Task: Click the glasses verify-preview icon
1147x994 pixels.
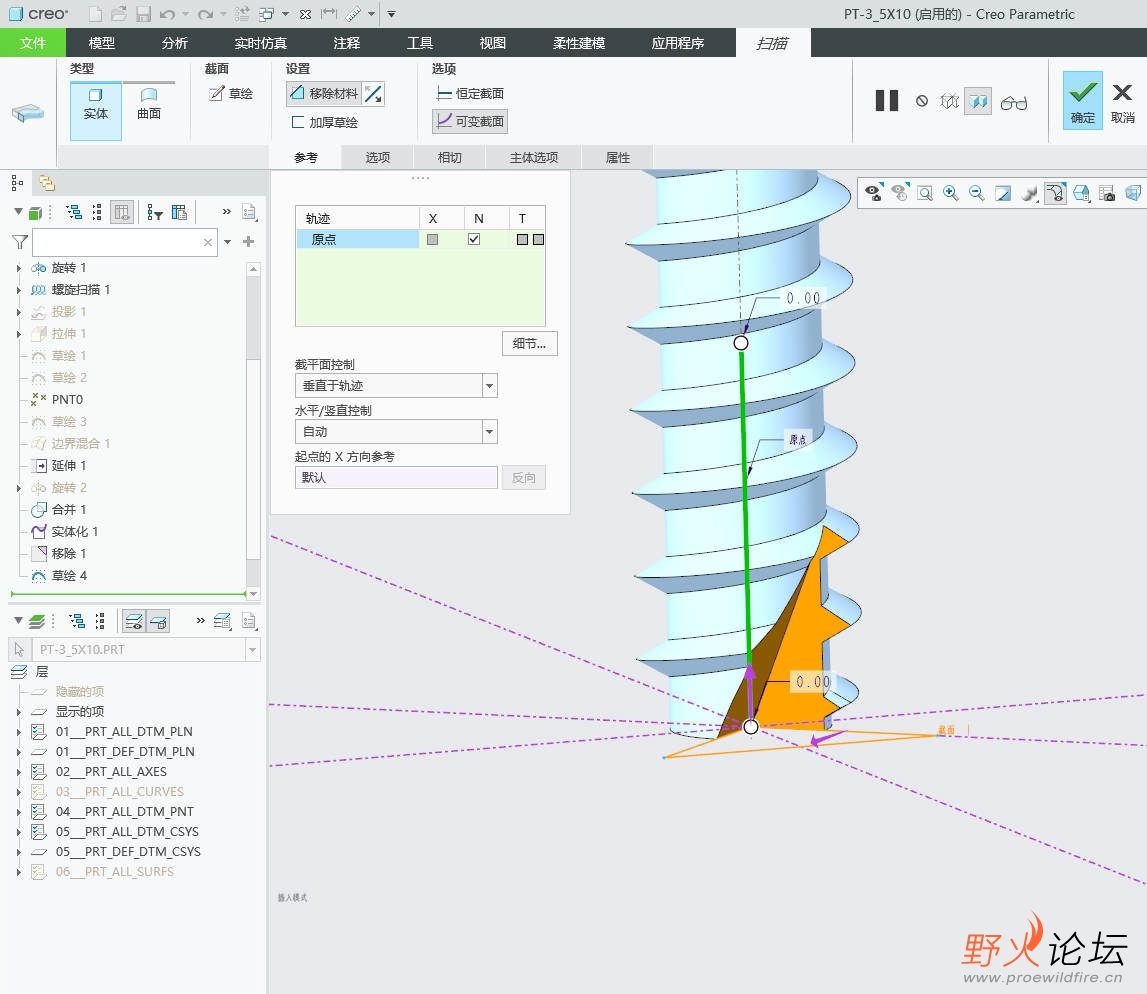Action: (x=1013, y=102)
